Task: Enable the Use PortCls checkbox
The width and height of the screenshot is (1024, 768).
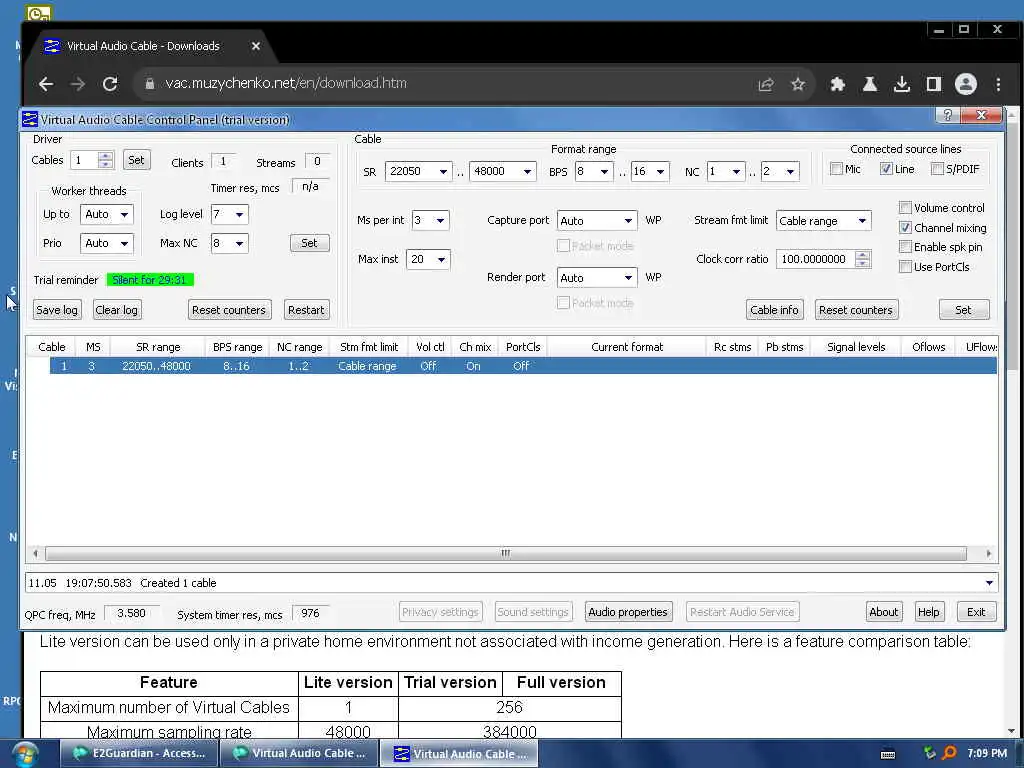Action: pyautogui.click(x=905, y=266)
